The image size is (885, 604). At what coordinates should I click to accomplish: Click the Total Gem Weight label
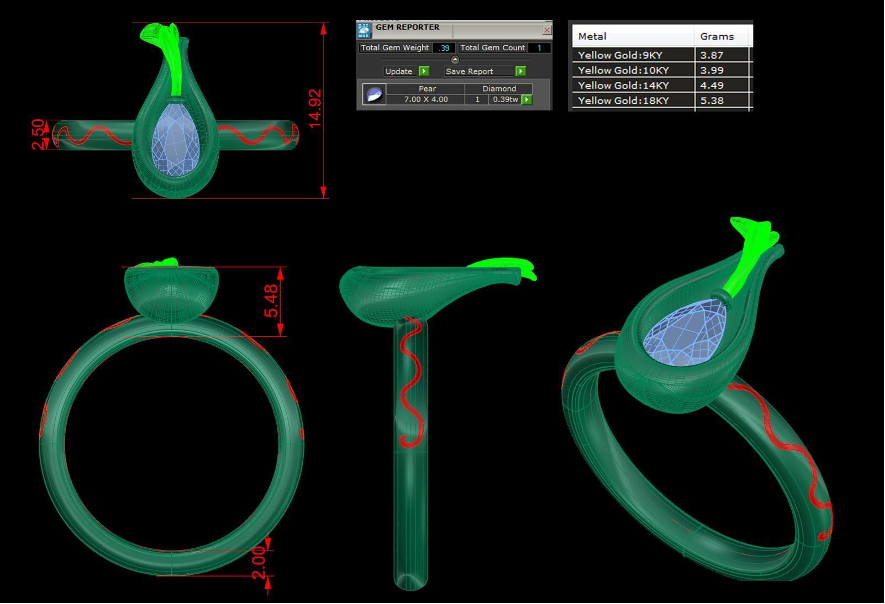point(395,48)
